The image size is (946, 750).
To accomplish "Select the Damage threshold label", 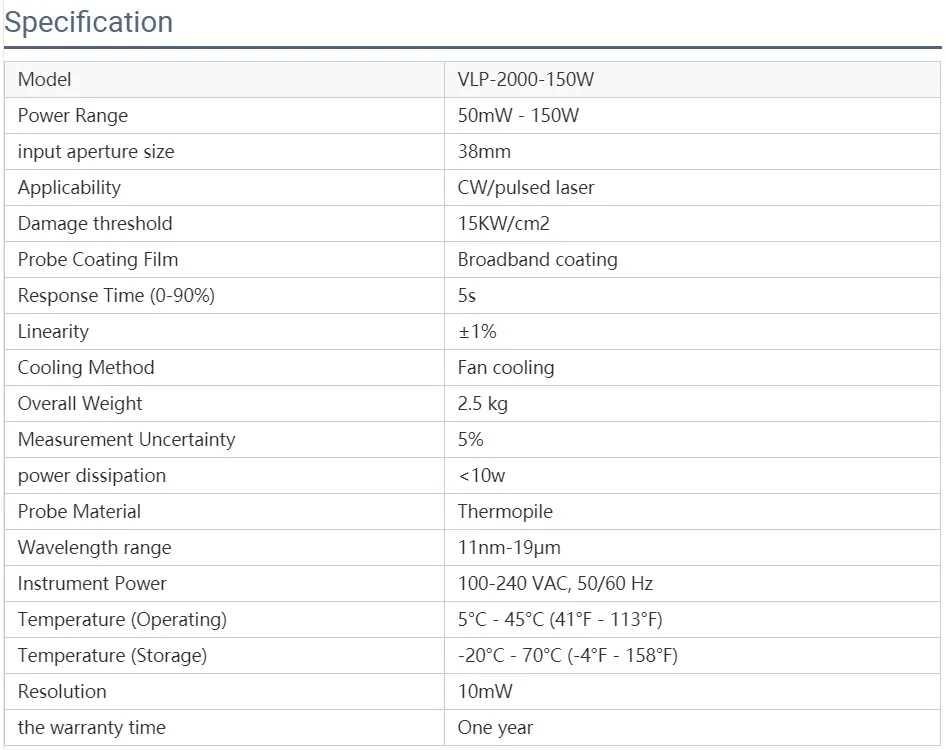I will [x=95, y=223].
